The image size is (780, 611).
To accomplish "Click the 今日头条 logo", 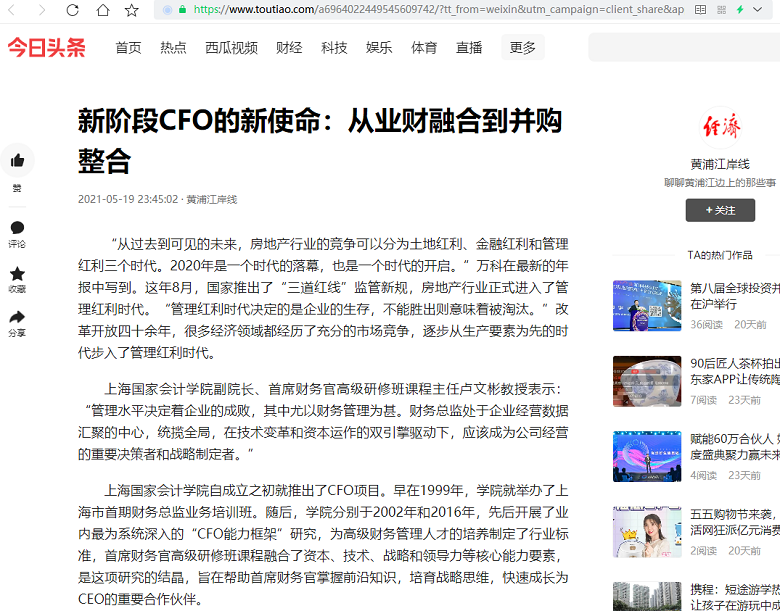I will [47, 48].
